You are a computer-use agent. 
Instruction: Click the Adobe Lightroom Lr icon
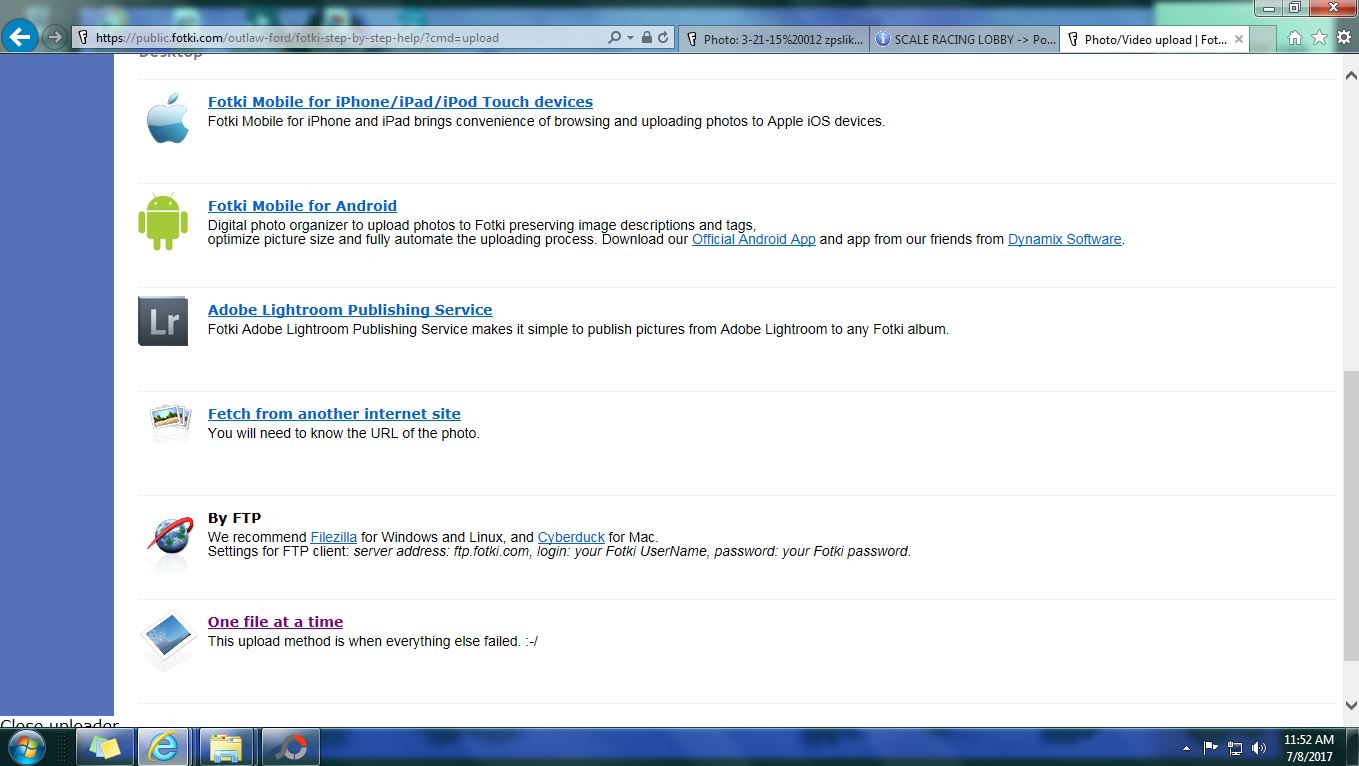163,321
